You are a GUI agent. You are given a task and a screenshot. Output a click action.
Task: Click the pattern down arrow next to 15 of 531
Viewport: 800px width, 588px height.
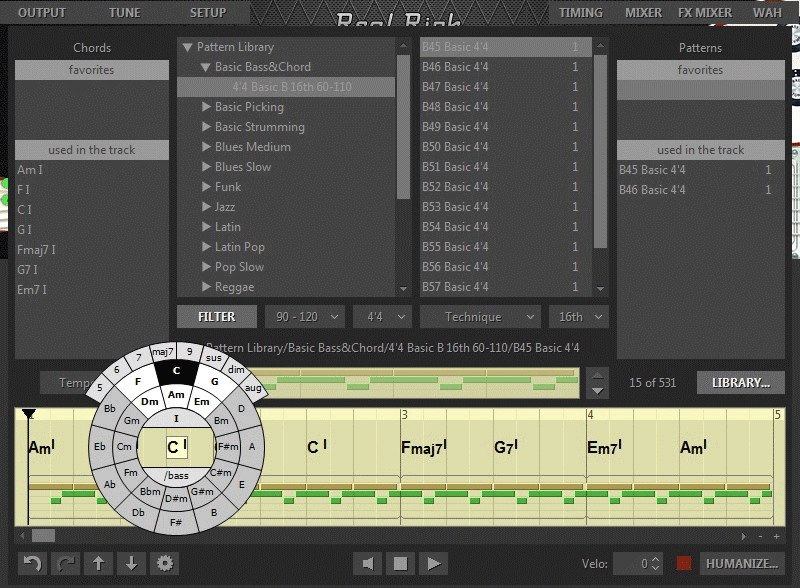point(597,391)
